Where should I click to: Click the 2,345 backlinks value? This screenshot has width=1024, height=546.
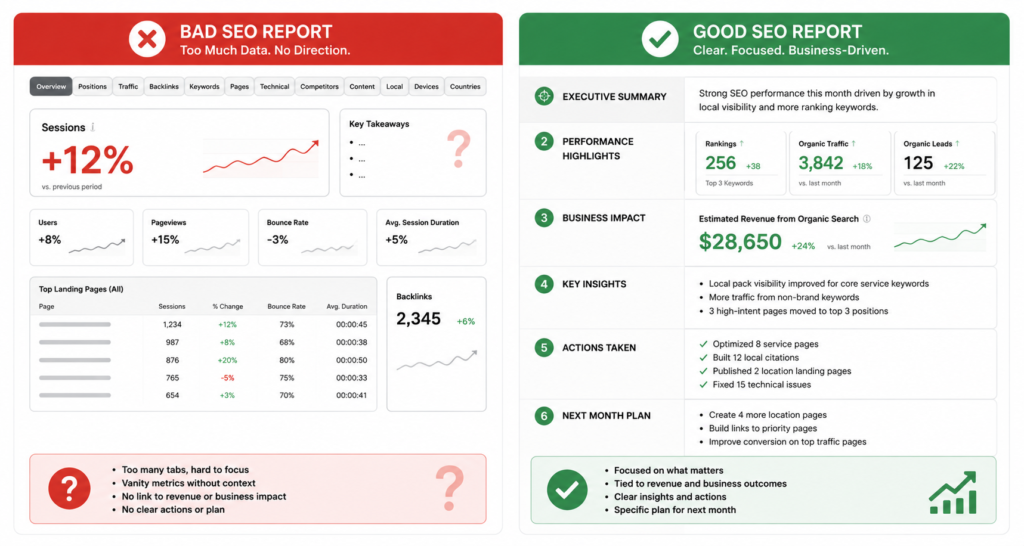click(419, 319)
